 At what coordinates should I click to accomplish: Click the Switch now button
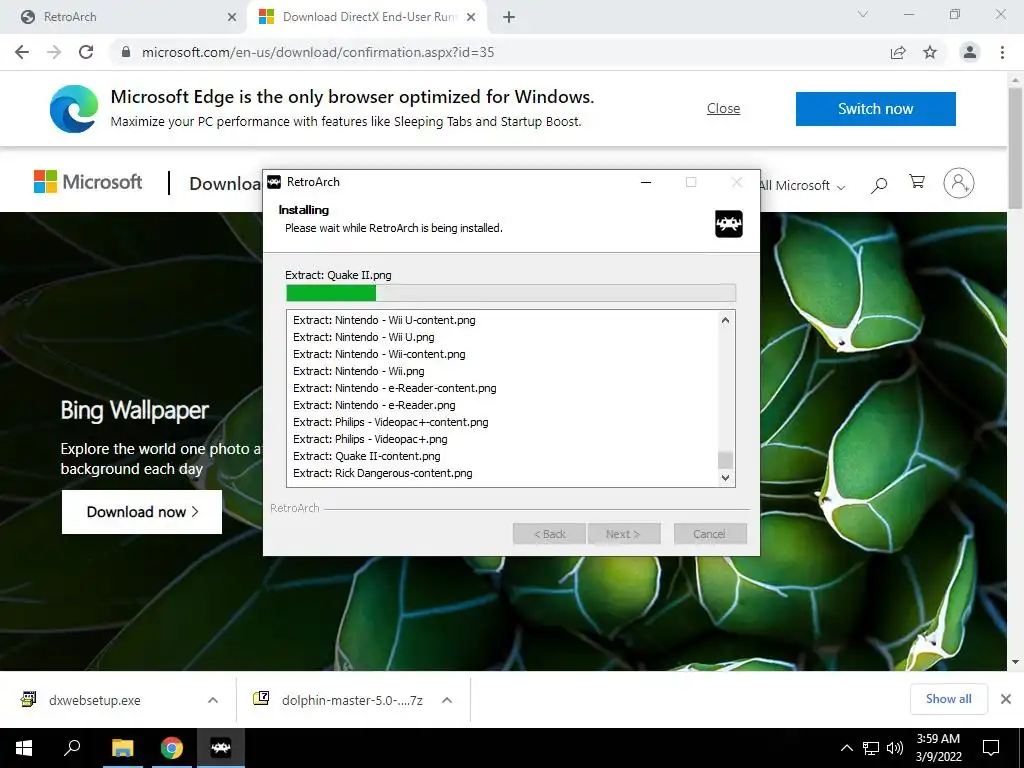(x=876, y=108)
